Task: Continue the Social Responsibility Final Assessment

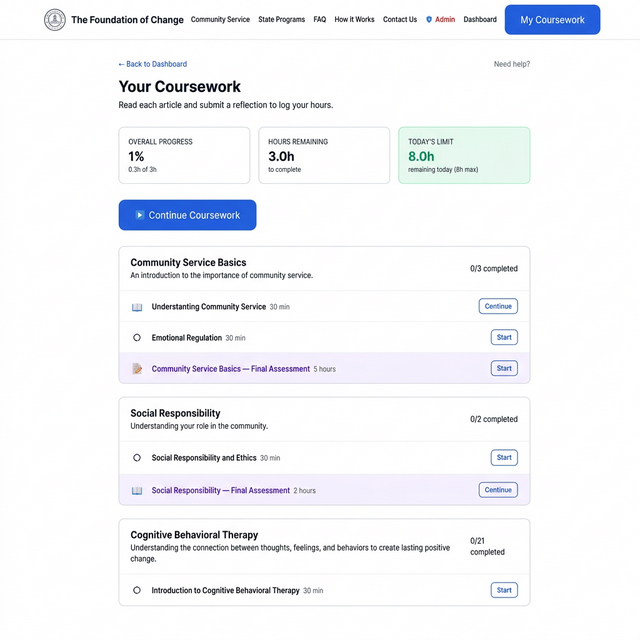Action: coord(497,490)
